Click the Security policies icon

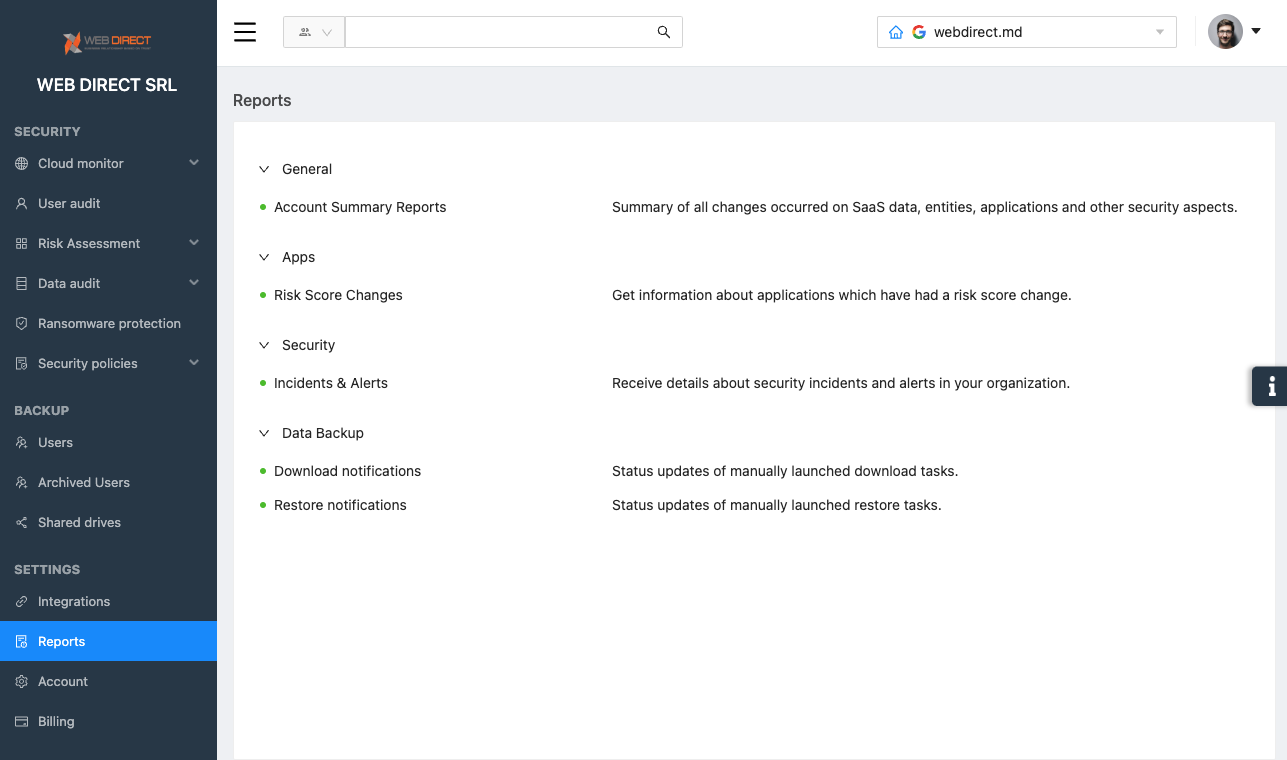(22, 363)
